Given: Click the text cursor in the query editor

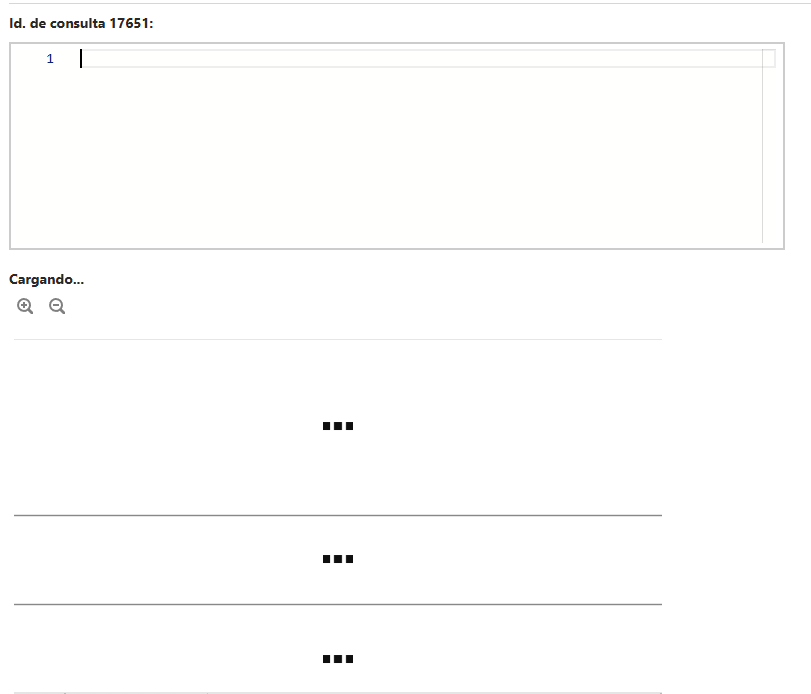Looking at the screenshot, I should [x=81, y=58].
